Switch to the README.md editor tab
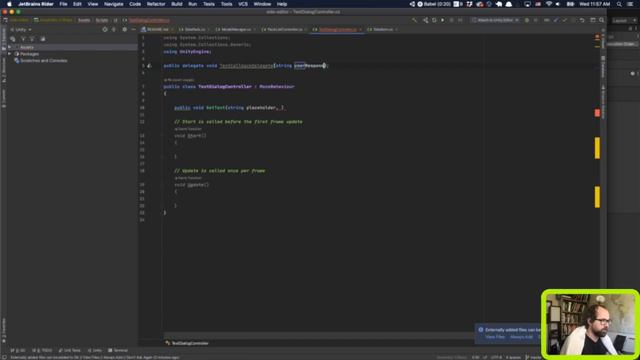The height and width of the screenshot is (360, 640). pyautogui.click(x=157, y=29)
